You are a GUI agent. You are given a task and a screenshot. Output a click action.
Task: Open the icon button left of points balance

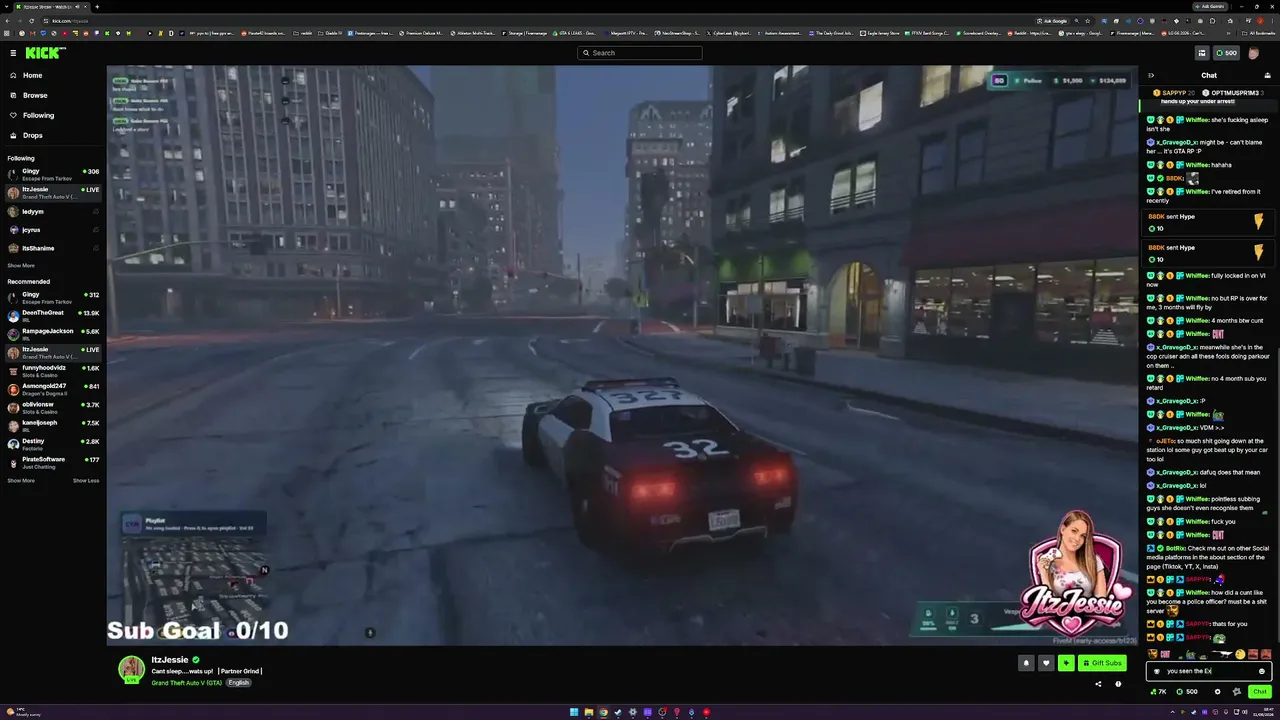tap(1202, 53)
